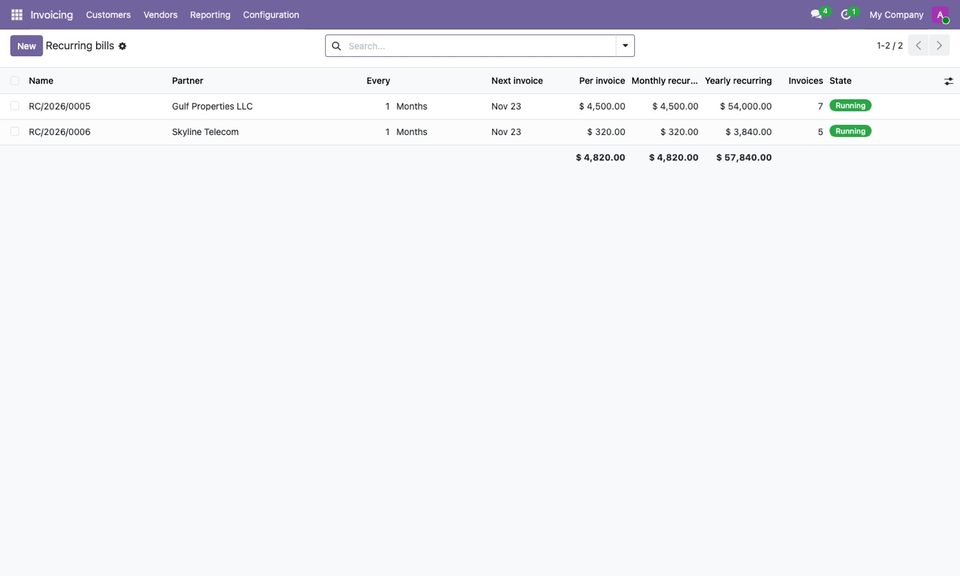The width and height of the screenshot is (960, 576).
Task: Sort by the Per invoice column header
Action: 602,81
